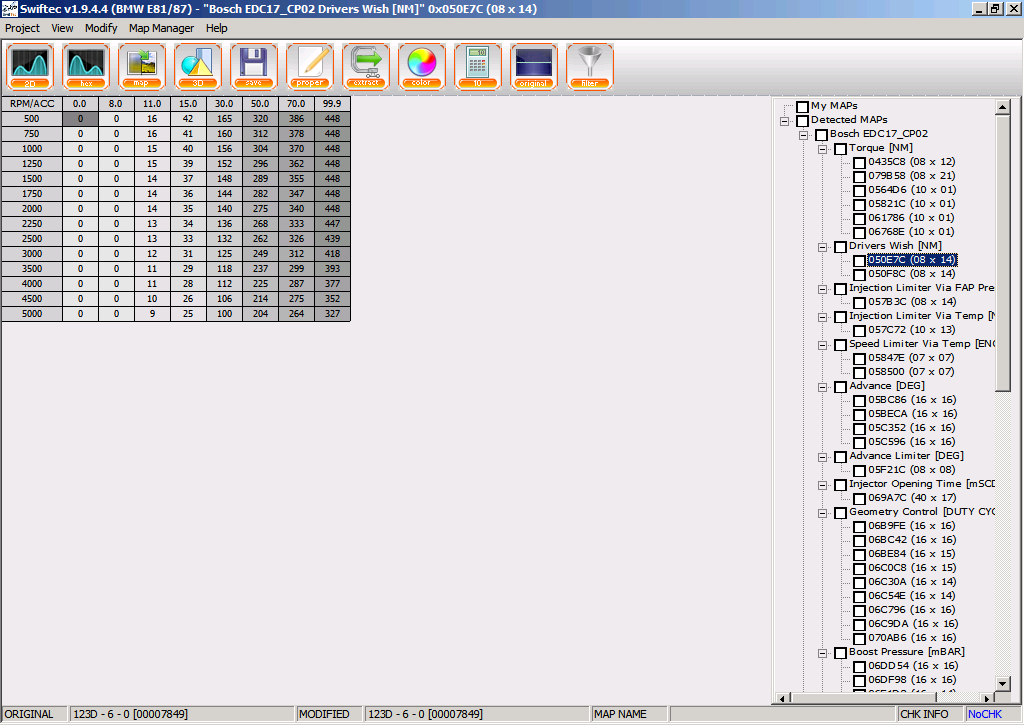The image size is (1024, 725).
Task: Click the Advance Limiter [DEG] label
Action: point(906,456)
